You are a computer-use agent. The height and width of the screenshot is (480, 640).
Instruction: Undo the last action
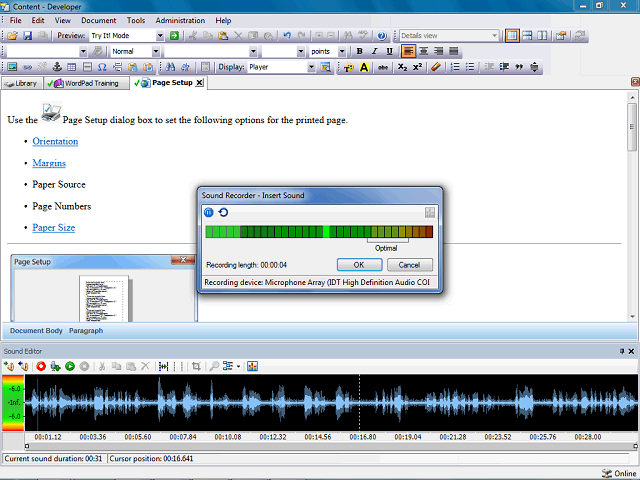tap(287, 36)
